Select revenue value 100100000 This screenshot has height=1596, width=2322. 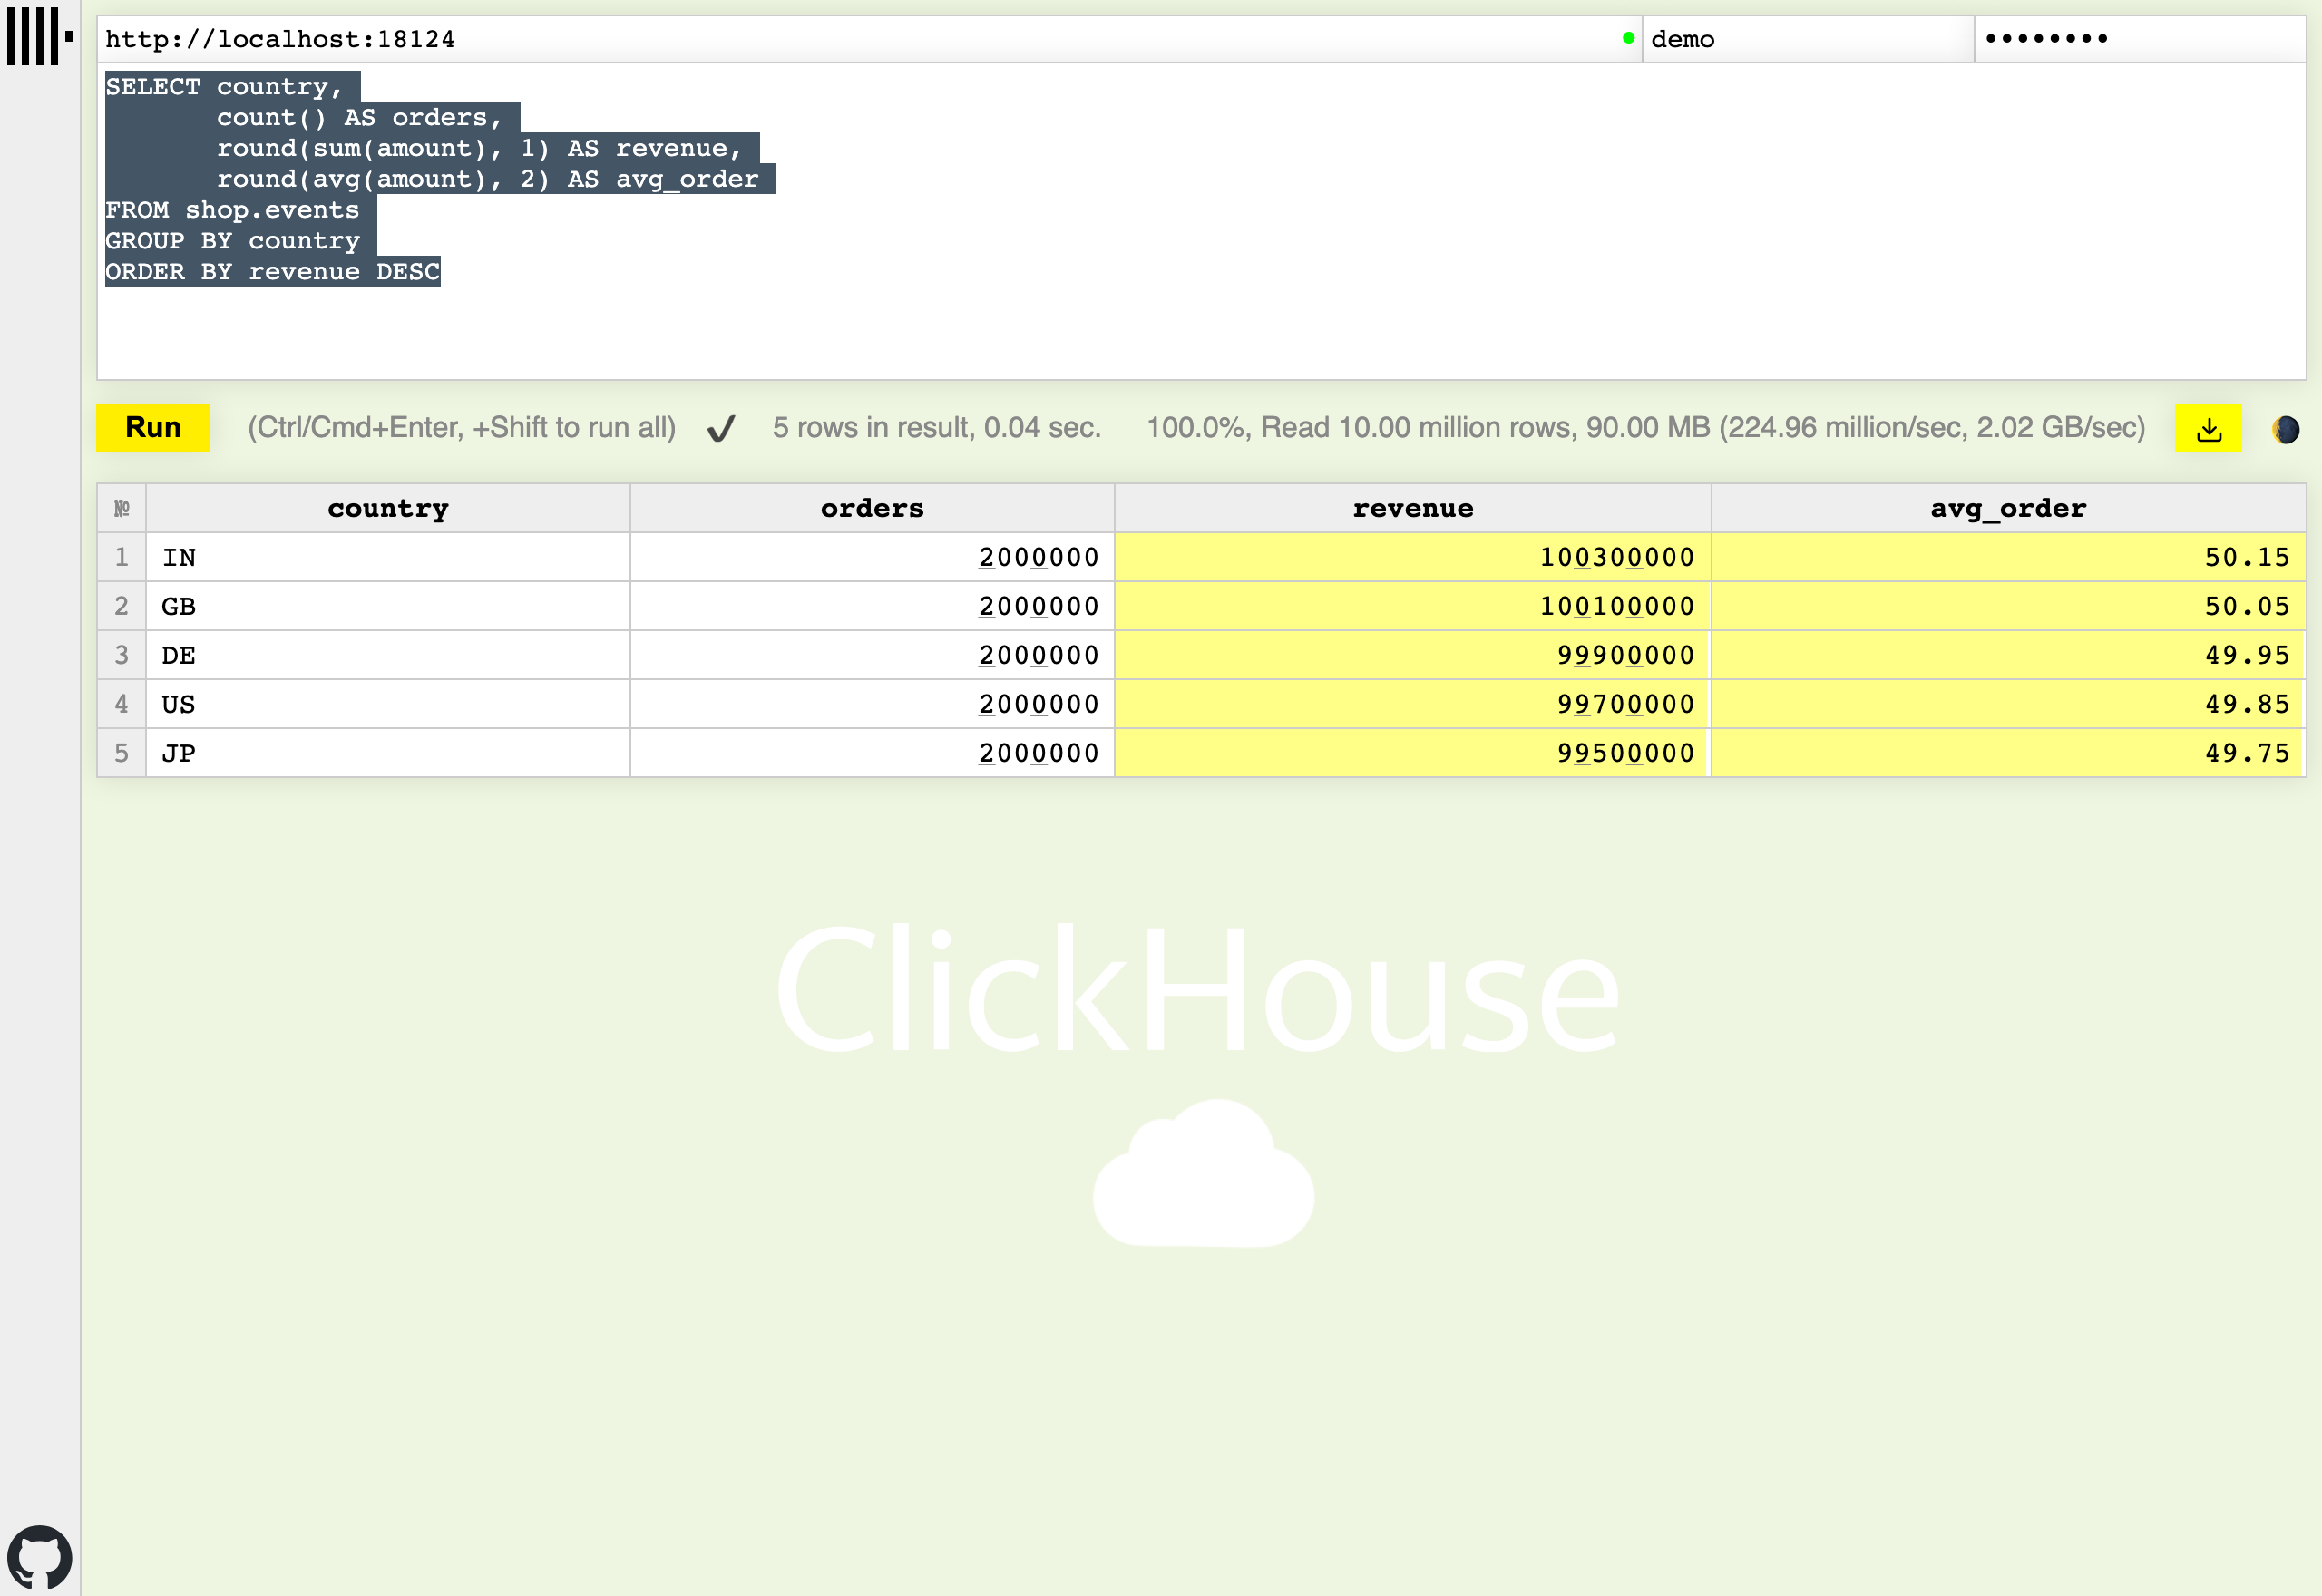pyautogui.click(x=1413, y=606)
